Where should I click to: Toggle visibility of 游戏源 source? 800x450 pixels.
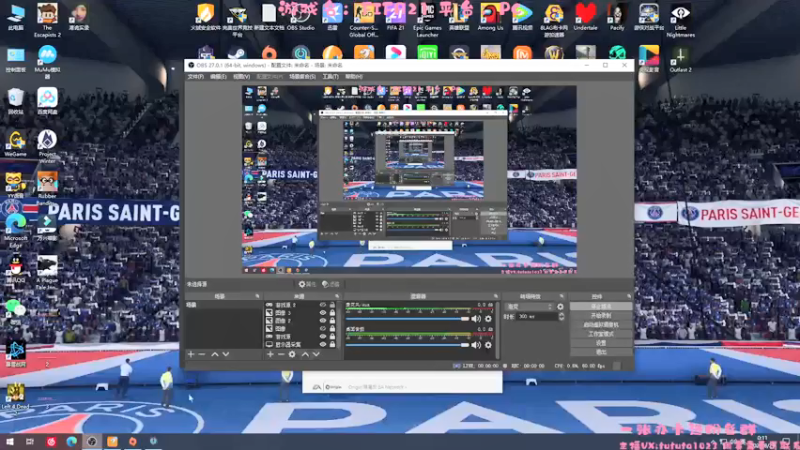tap(322, 336)
